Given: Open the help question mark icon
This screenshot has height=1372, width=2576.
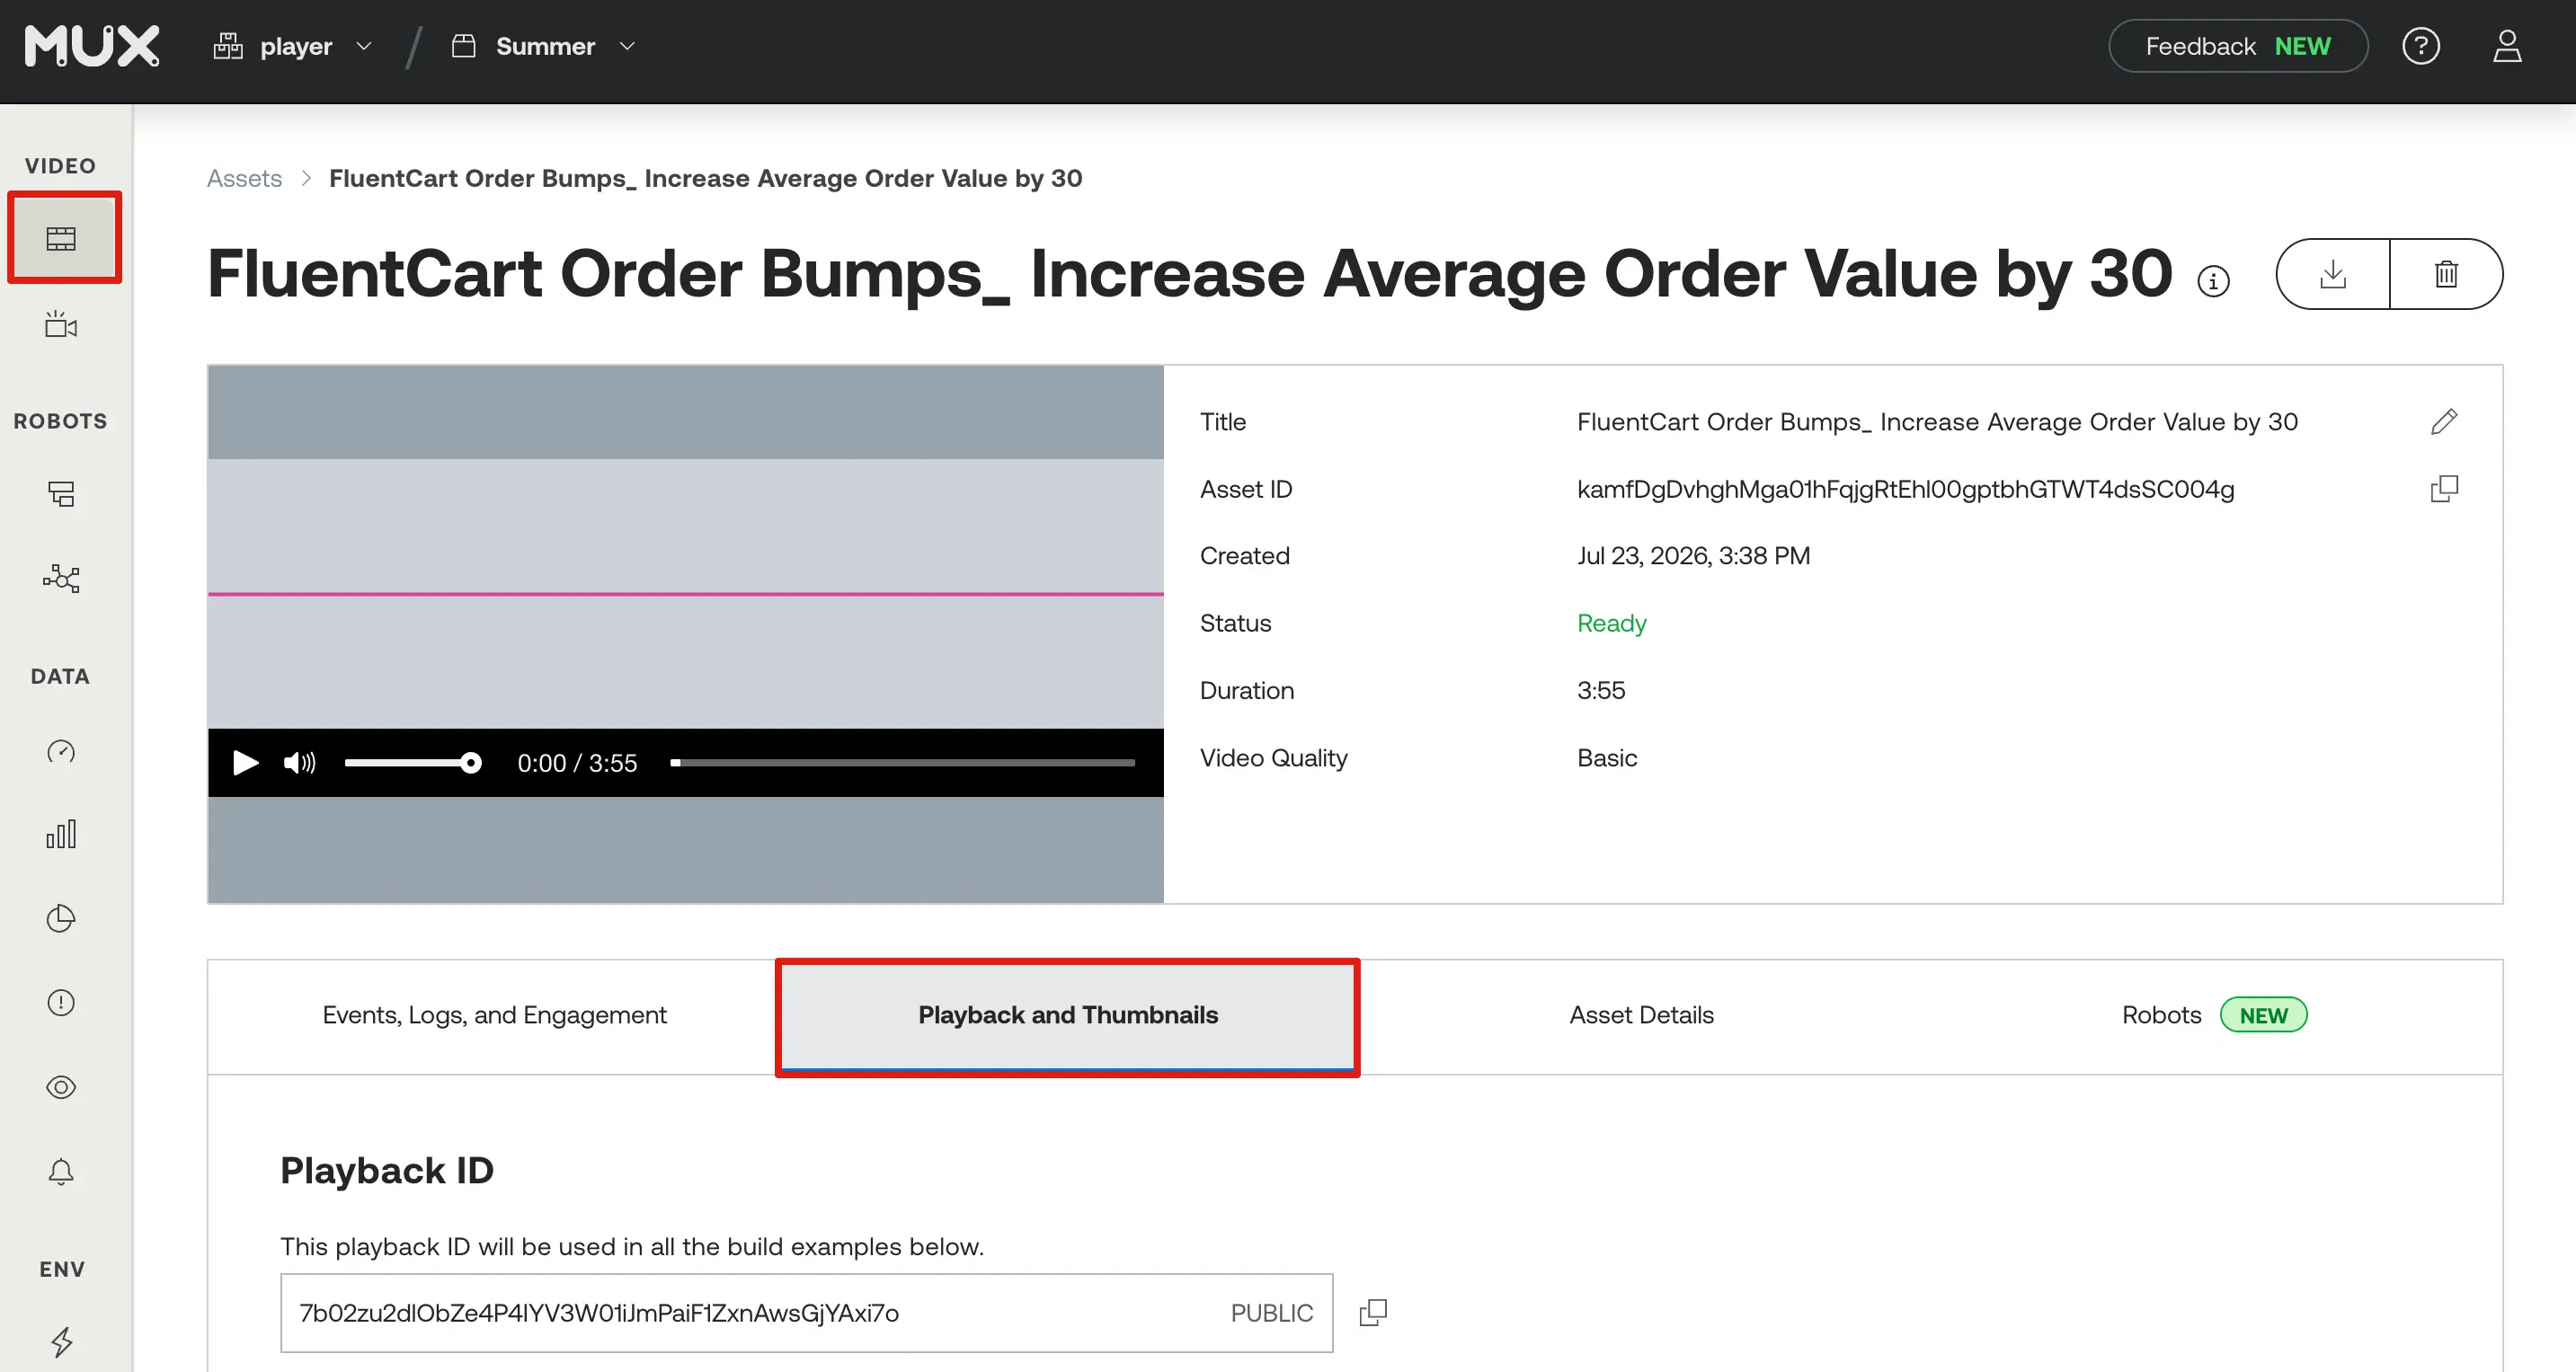Looking at the screenshot, I should [2421, 46].
